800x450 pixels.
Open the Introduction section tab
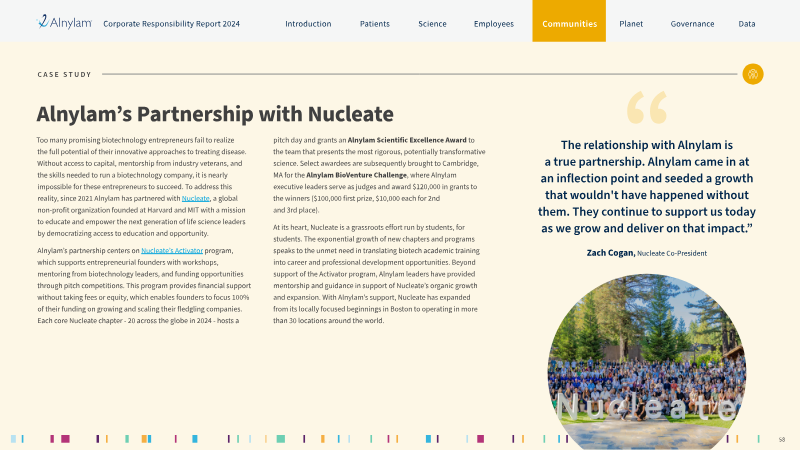(x=308, y=23)
